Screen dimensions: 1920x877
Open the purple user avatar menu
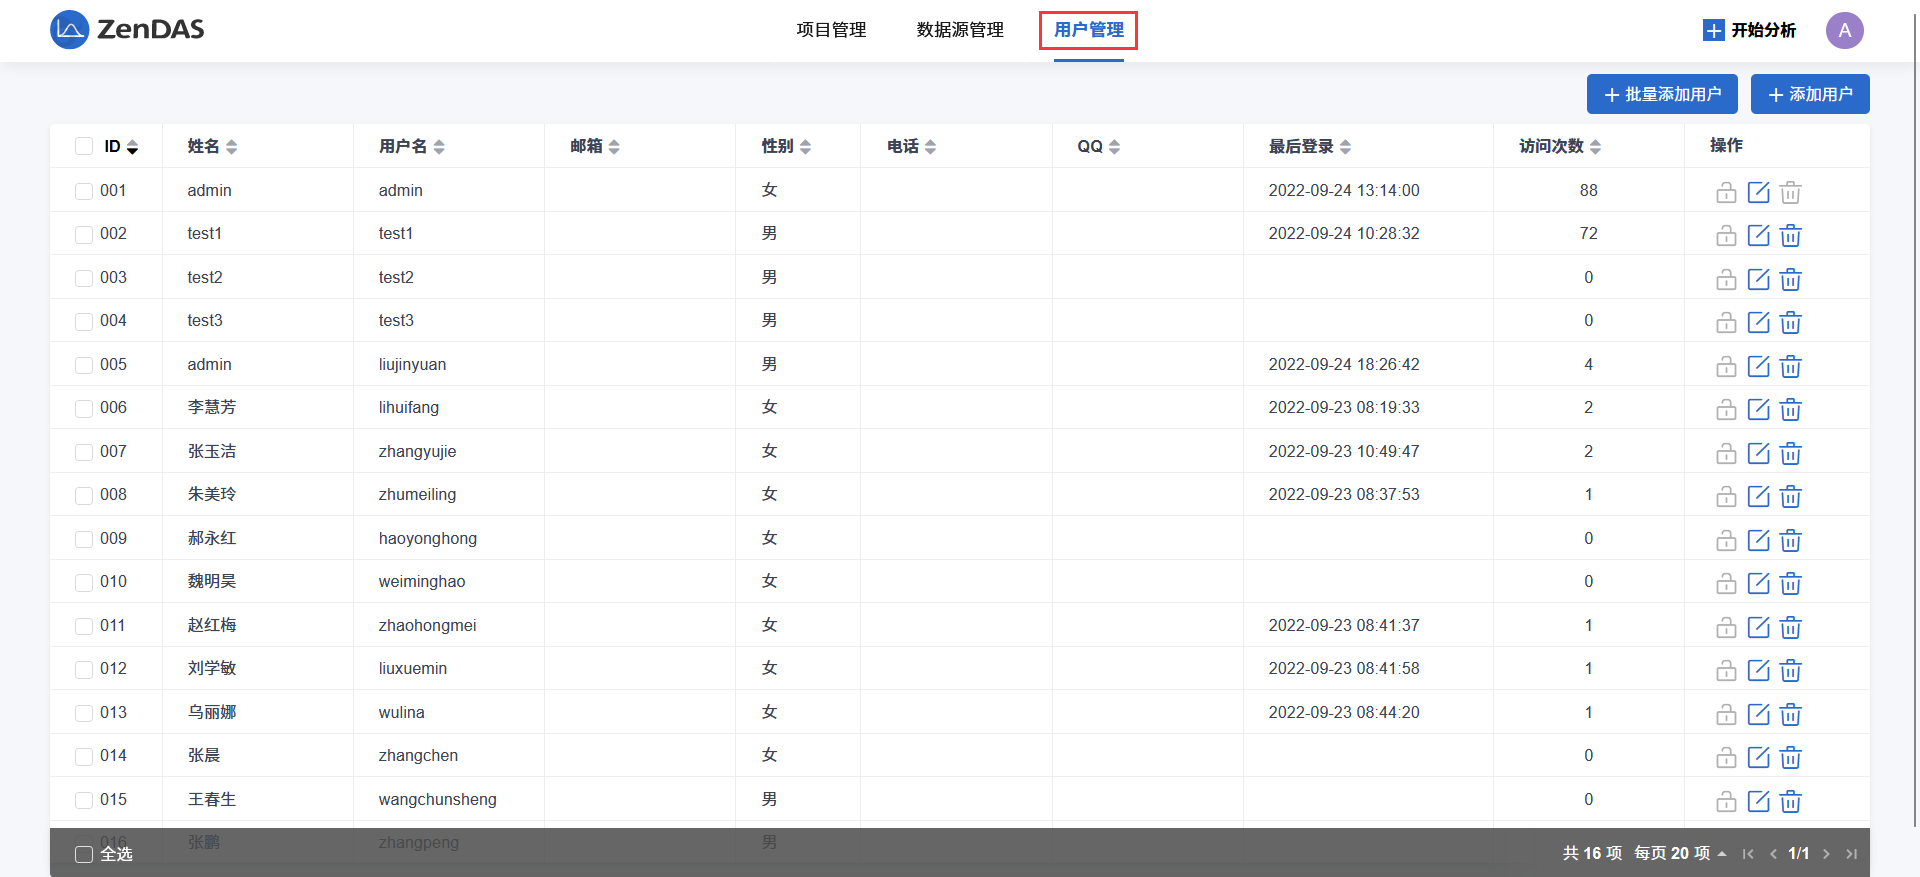[x=1844, y=30]
